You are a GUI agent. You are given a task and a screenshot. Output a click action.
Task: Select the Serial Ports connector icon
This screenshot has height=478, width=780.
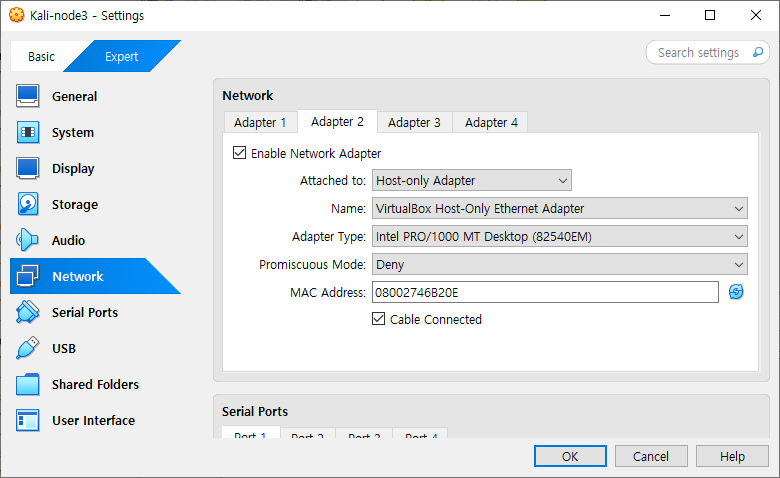point(27,312)
